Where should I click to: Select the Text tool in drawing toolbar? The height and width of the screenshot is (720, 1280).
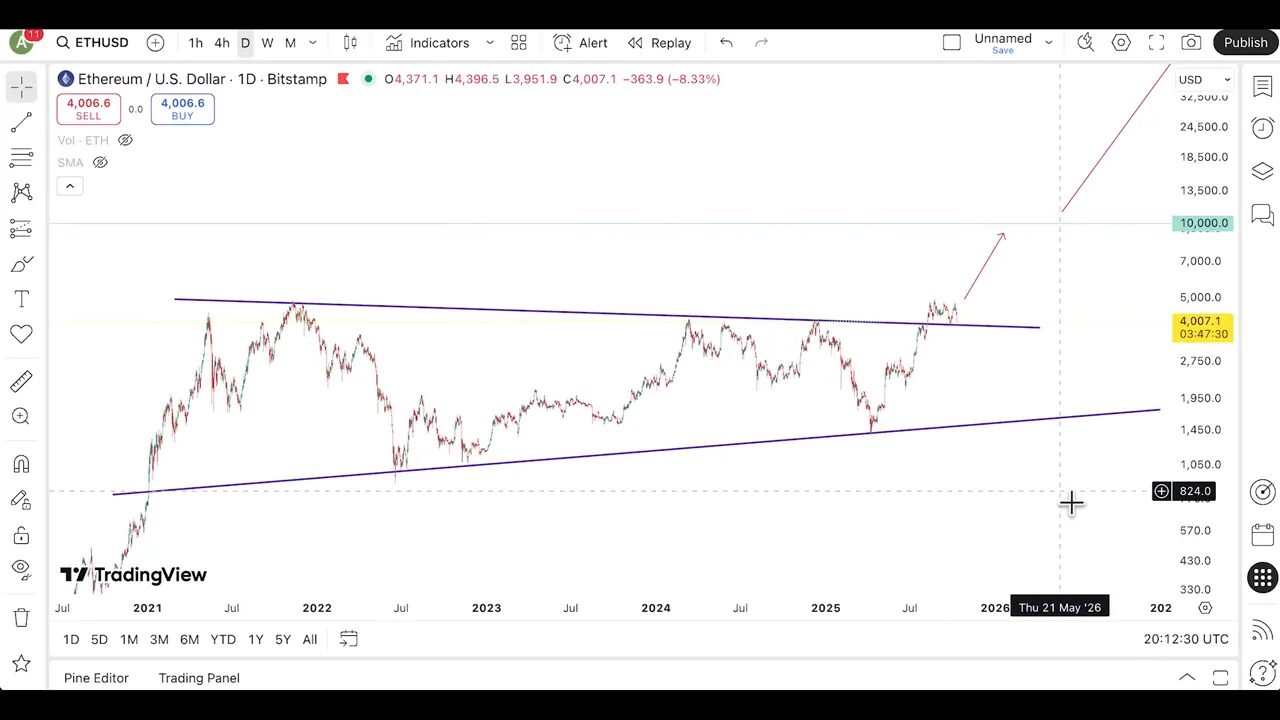(x=21, y=298)
